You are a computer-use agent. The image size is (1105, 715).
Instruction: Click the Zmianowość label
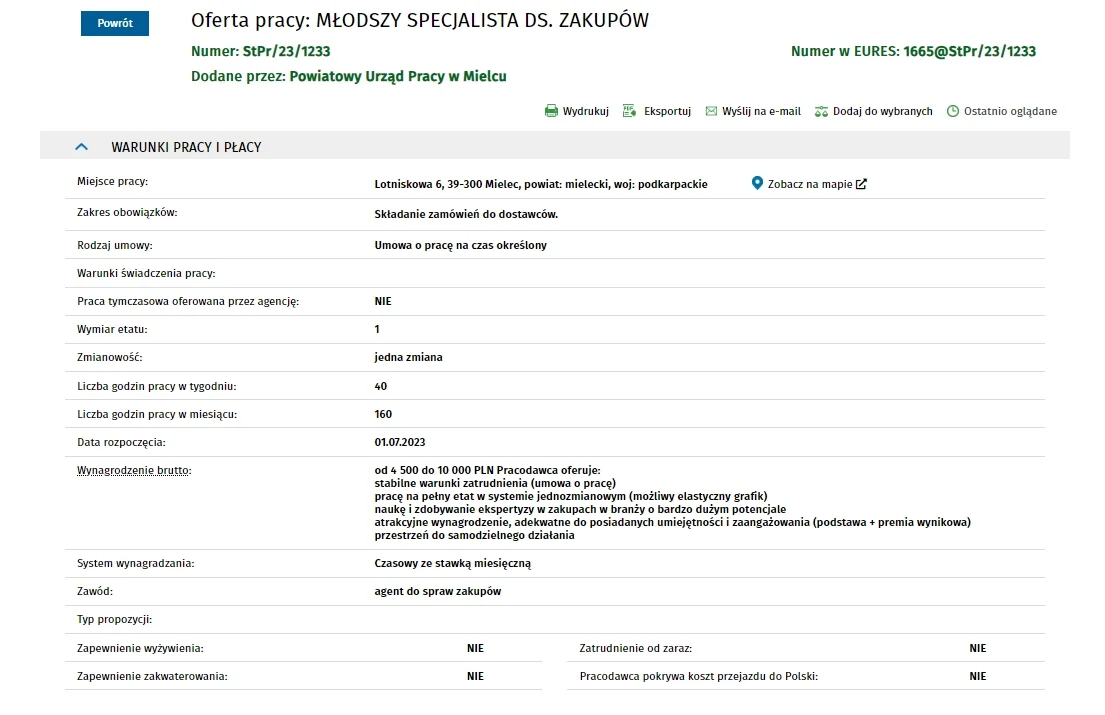coord(109,357)
